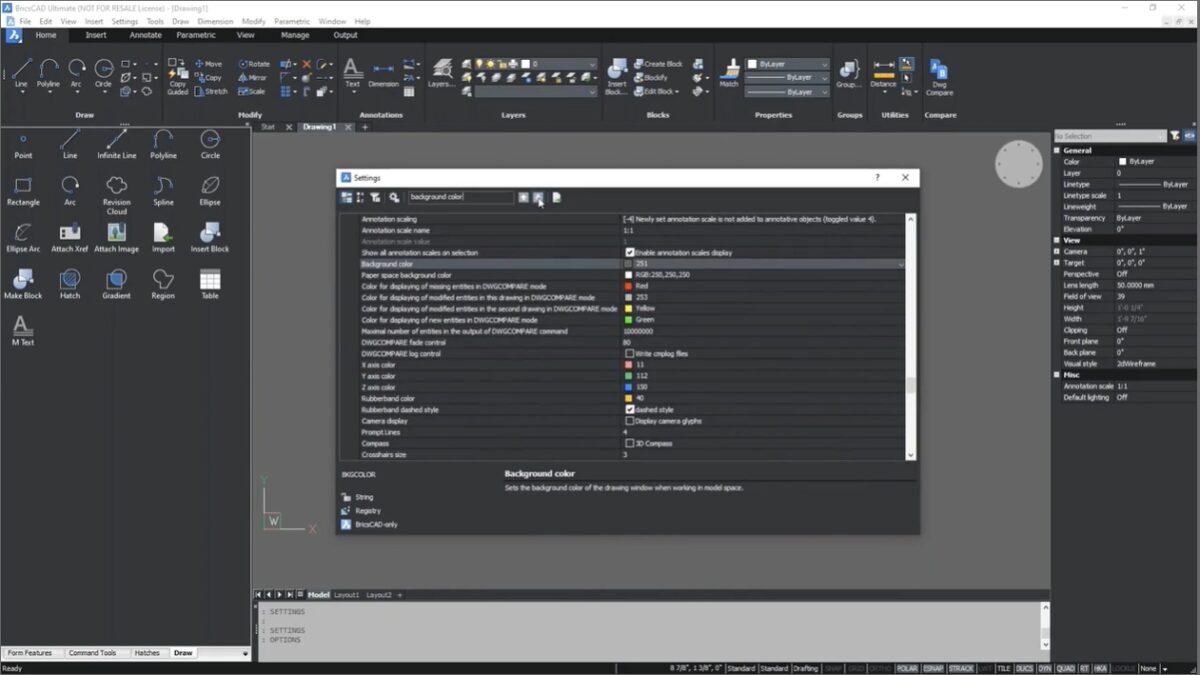Screen dimensions: 1200x675
Task: Toggle 3D Compass checkbox
Action: [x=630, y=443]
